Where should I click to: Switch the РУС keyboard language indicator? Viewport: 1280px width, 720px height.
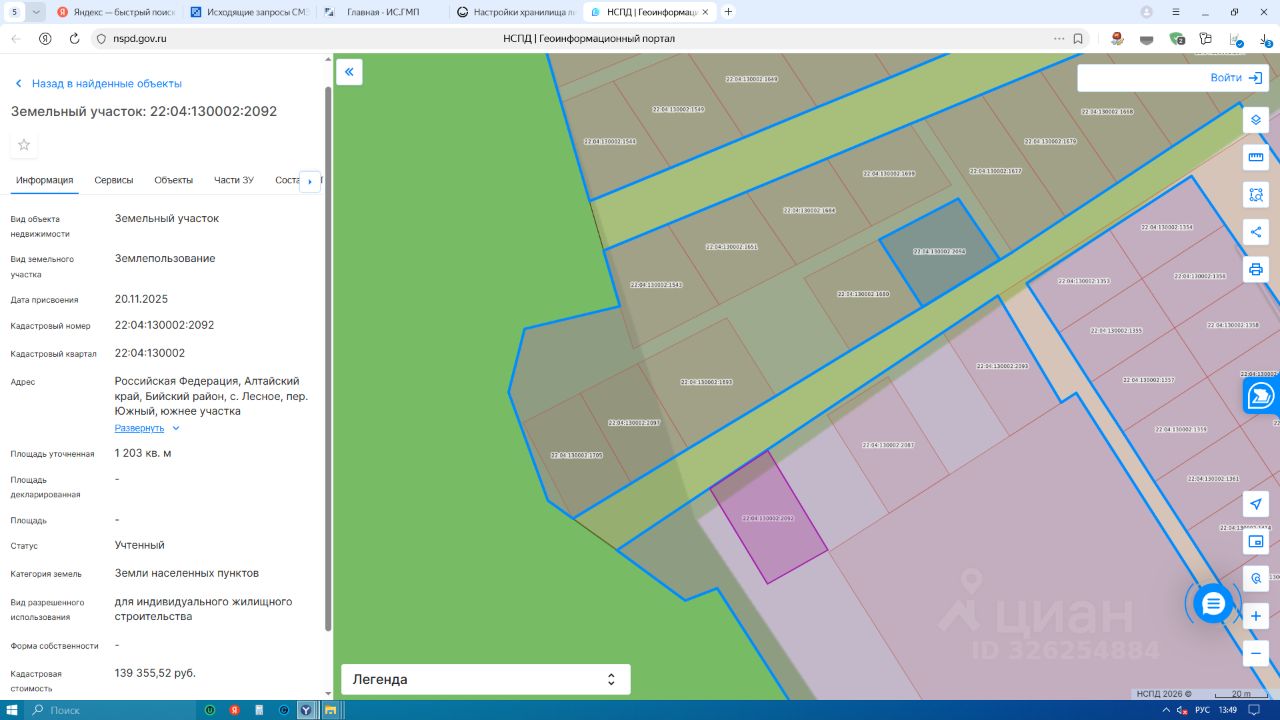pos(1202,710)
